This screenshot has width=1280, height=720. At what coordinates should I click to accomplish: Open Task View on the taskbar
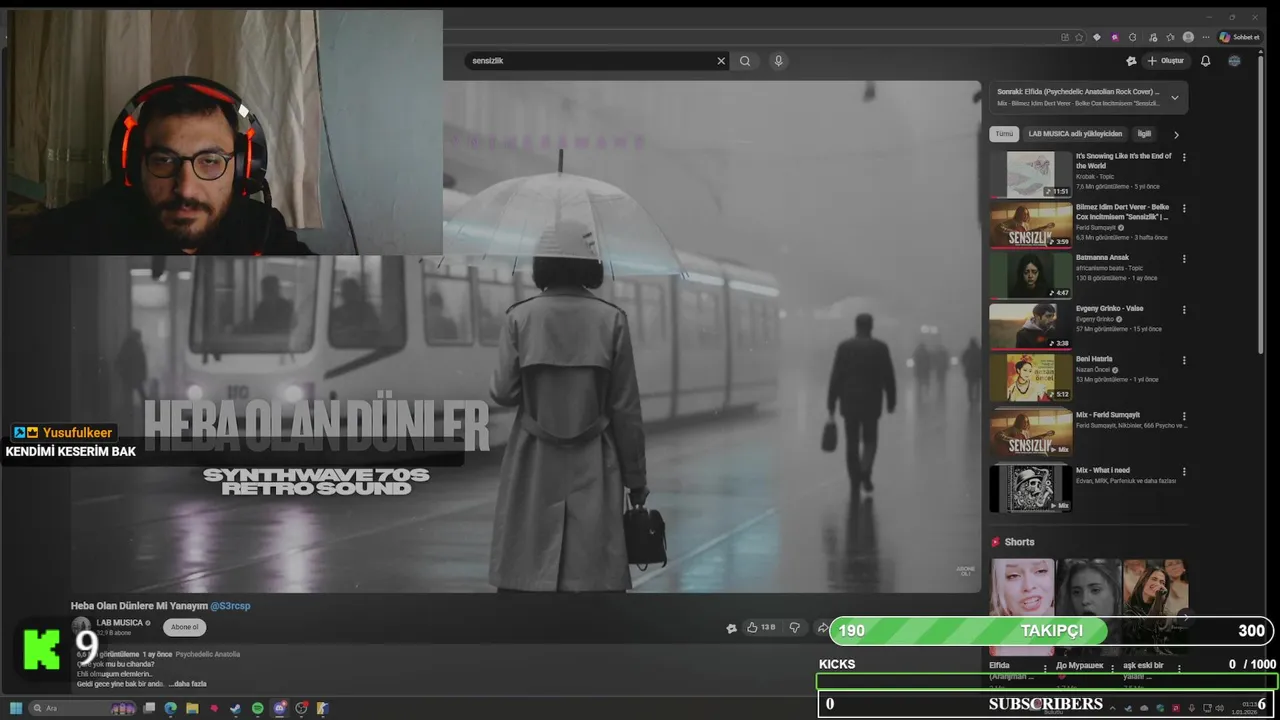click(149, 708)
